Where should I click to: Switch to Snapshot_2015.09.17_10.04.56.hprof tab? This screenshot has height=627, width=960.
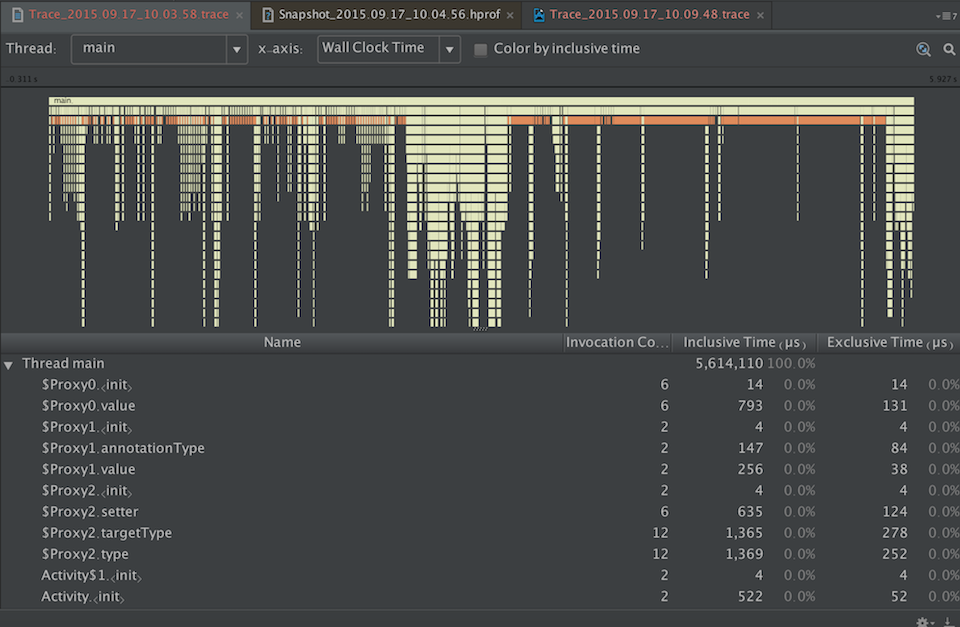(x=389, y=15)
